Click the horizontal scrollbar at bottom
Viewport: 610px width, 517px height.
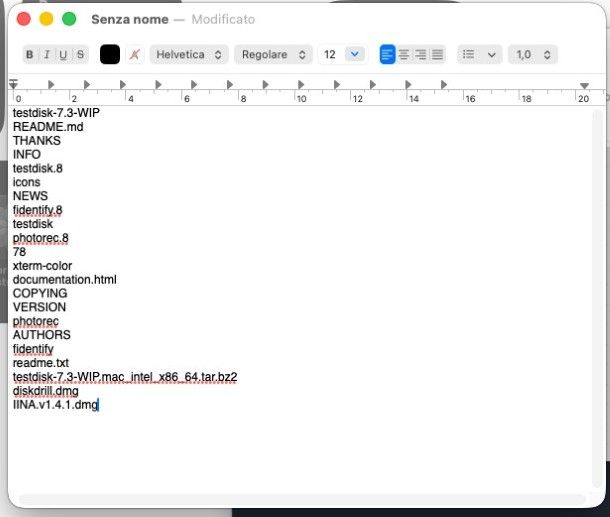(302, 499)
